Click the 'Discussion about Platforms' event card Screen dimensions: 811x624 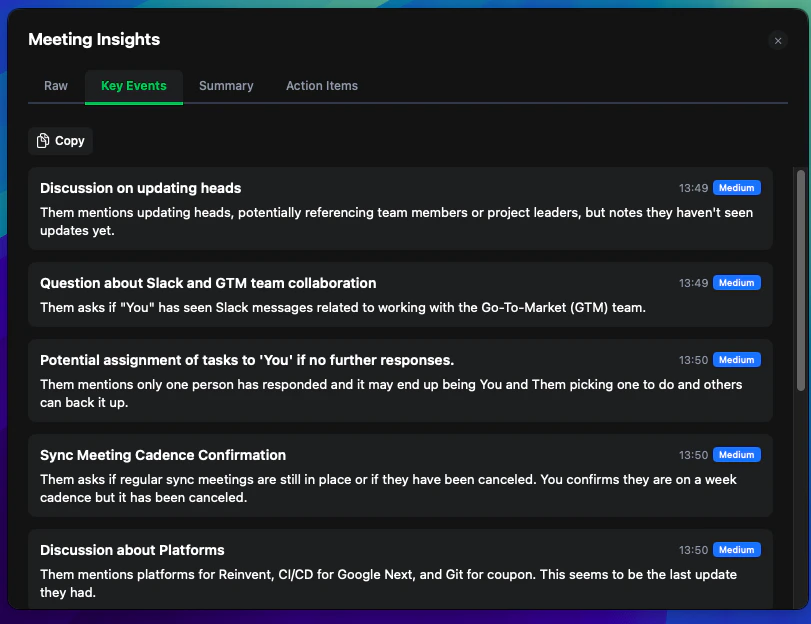pos(400,570)
